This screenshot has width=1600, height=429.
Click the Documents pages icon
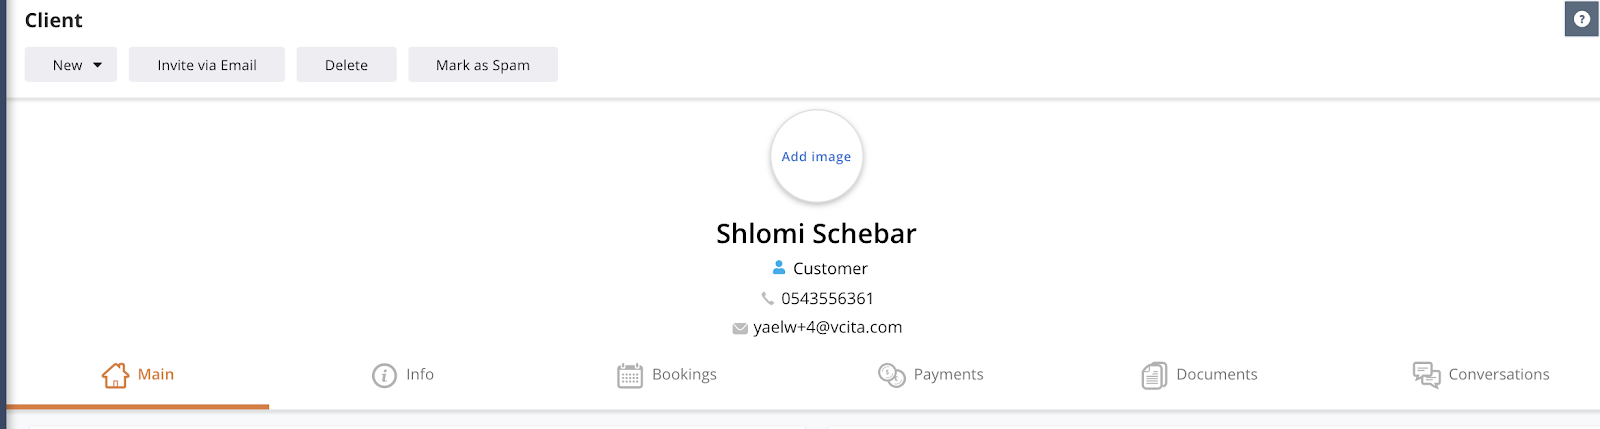coord(1154,375)
